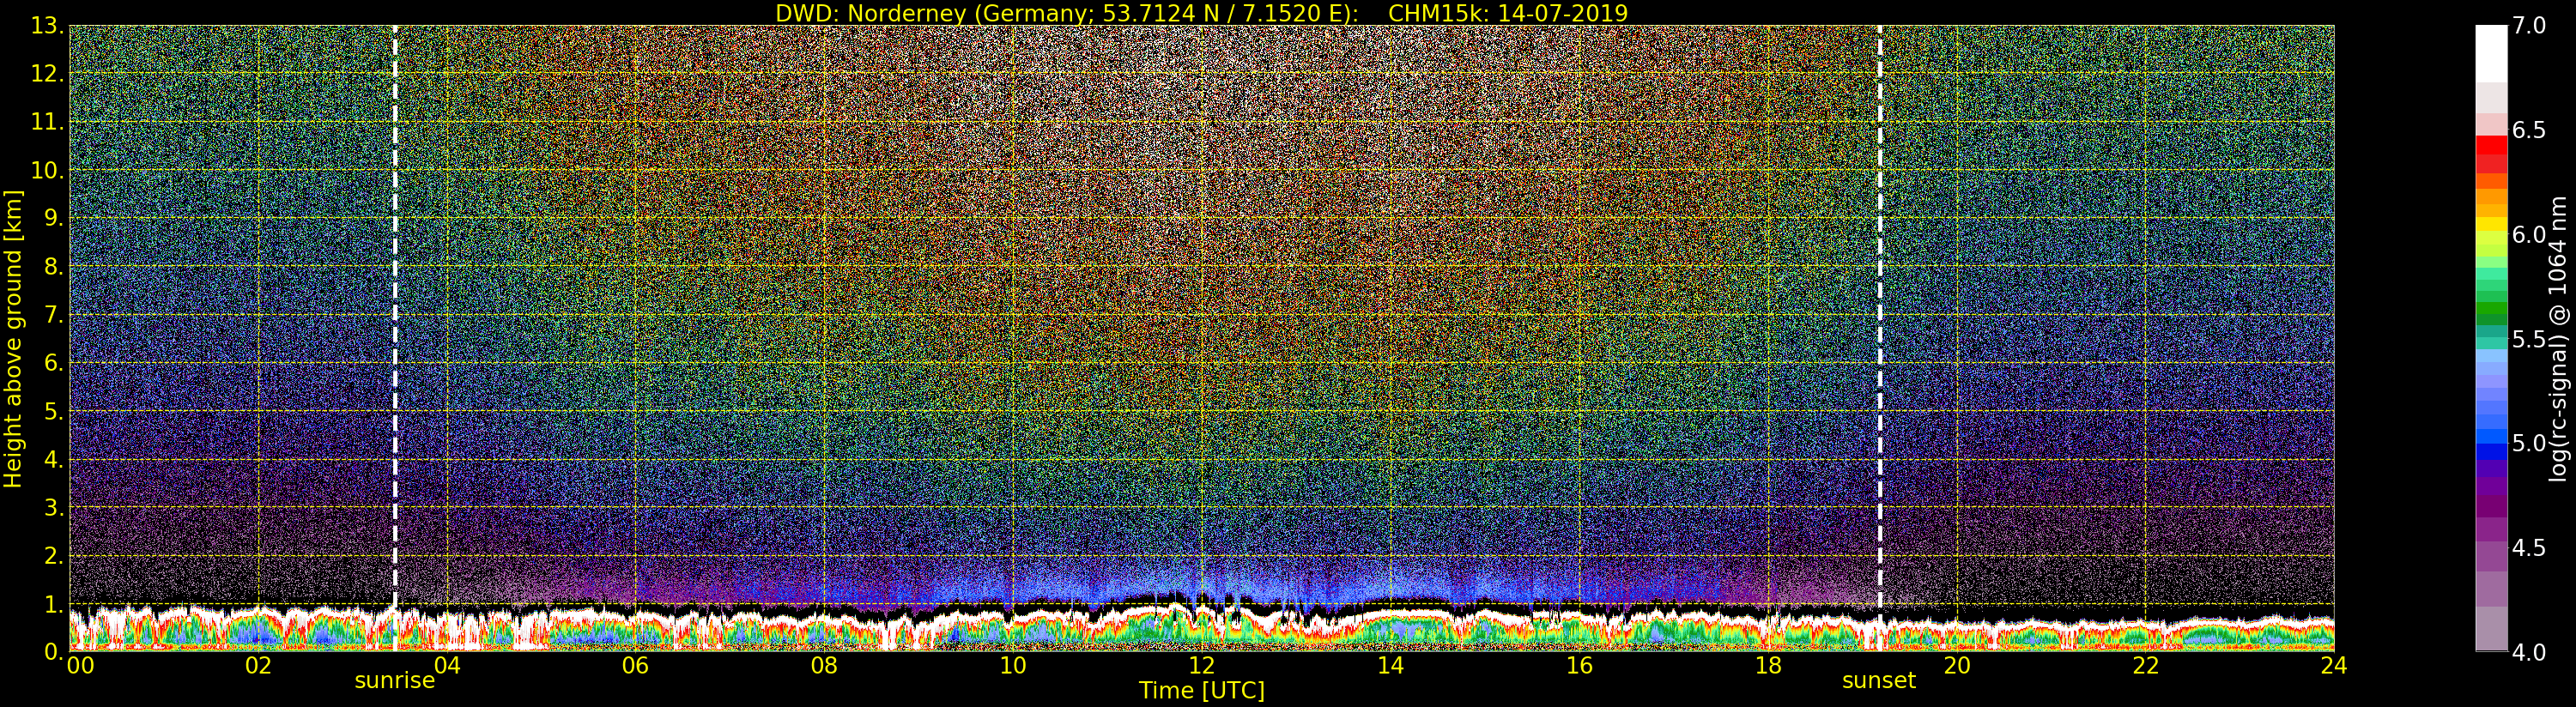Image resolution: width=2576 pixels, height=707 pixels.
Task: Click the x-axis tick label '16'
Action: pyautogui.click(x=1579, y=666)
